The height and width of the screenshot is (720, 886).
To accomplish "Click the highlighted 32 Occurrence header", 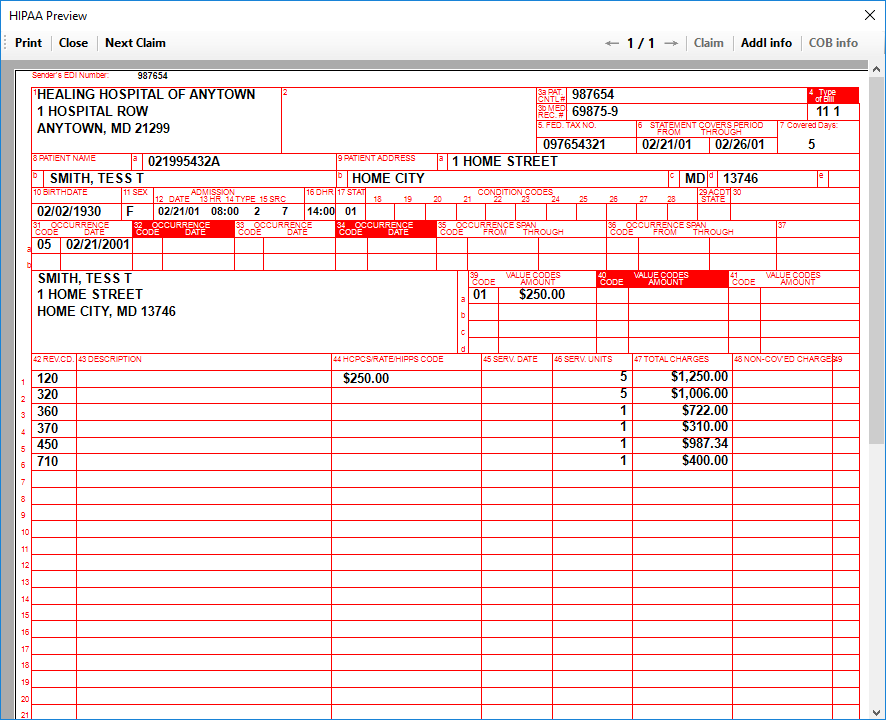I will (x=183, y=228).
